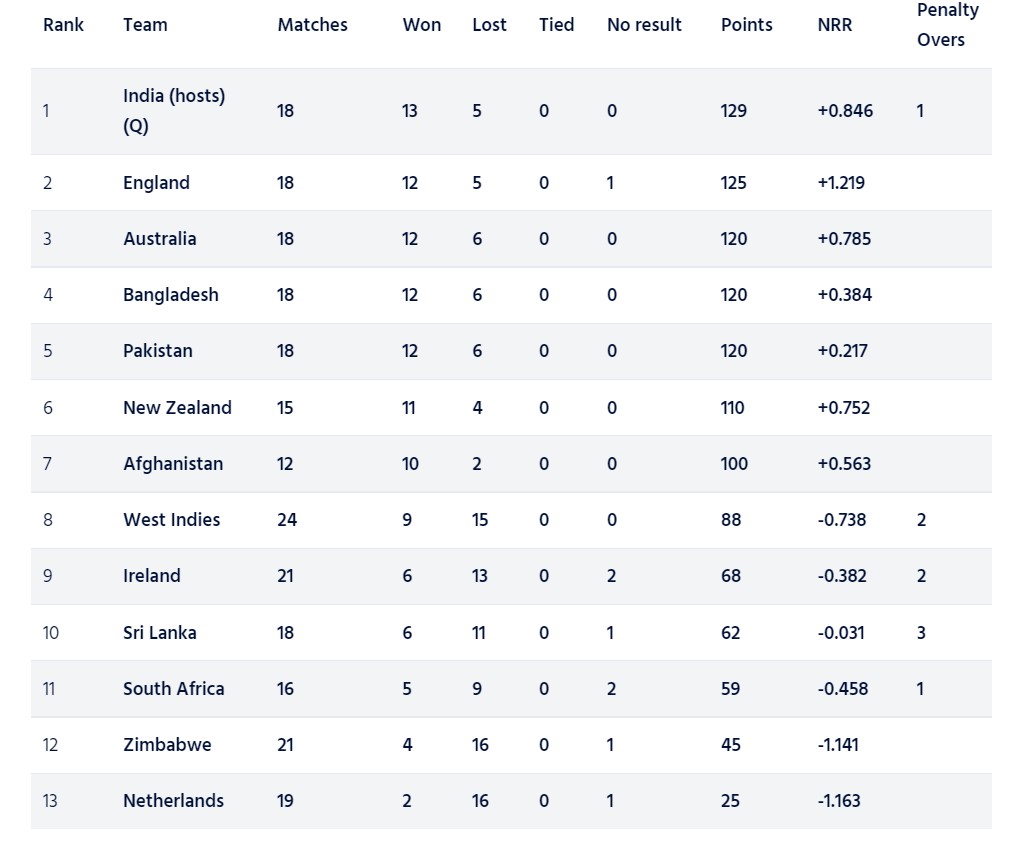Click the Team column header
This screenshot has height=855, width=1017.
click(x=145, y=25)
